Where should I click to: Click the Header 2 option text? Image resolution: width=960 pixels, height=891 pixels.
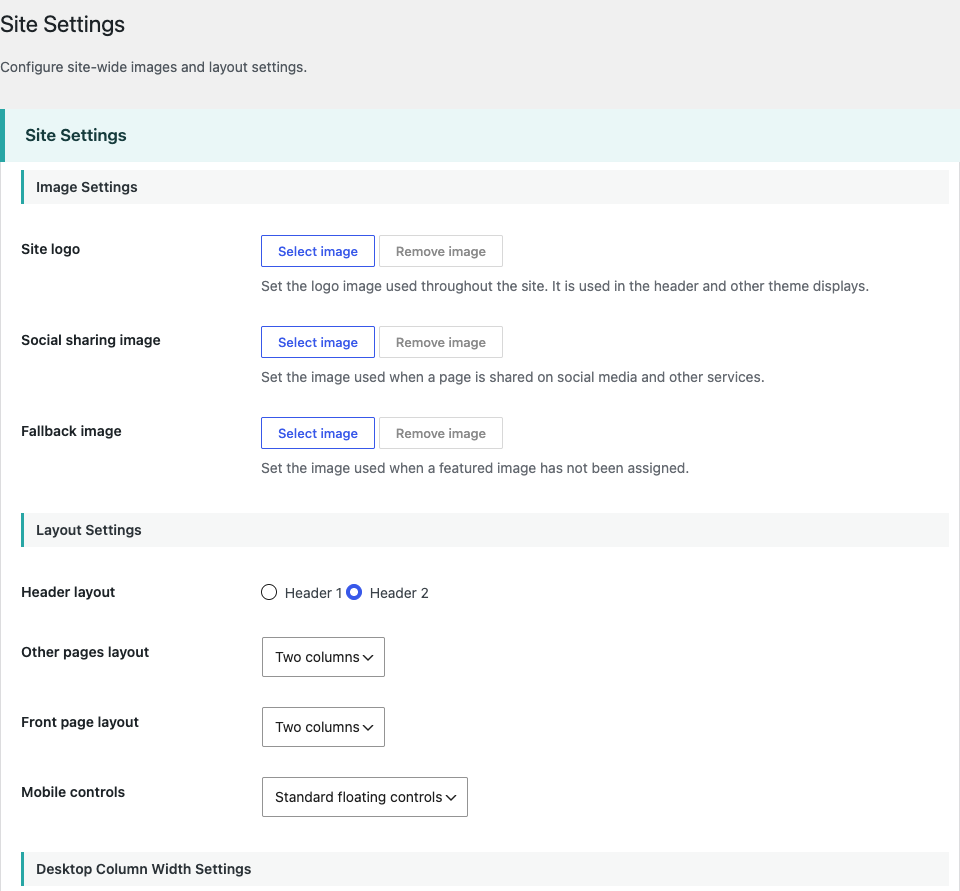point(399,593)
